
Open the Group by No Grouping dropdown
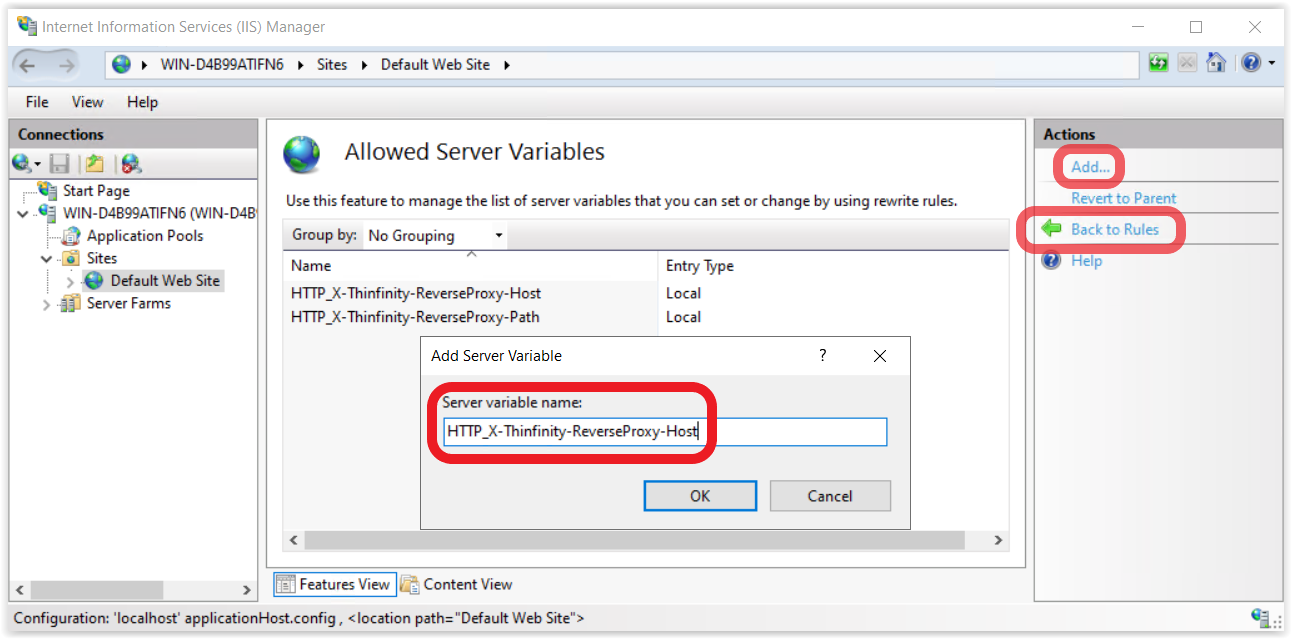pos(435,236)
